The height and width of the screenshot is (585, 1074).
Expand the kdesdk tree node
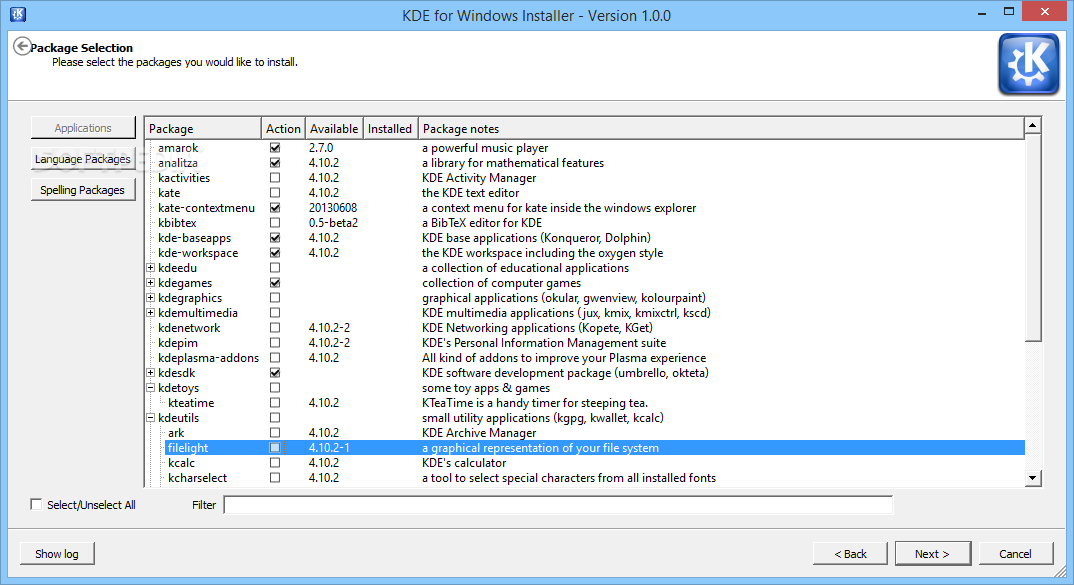[151, 373]
